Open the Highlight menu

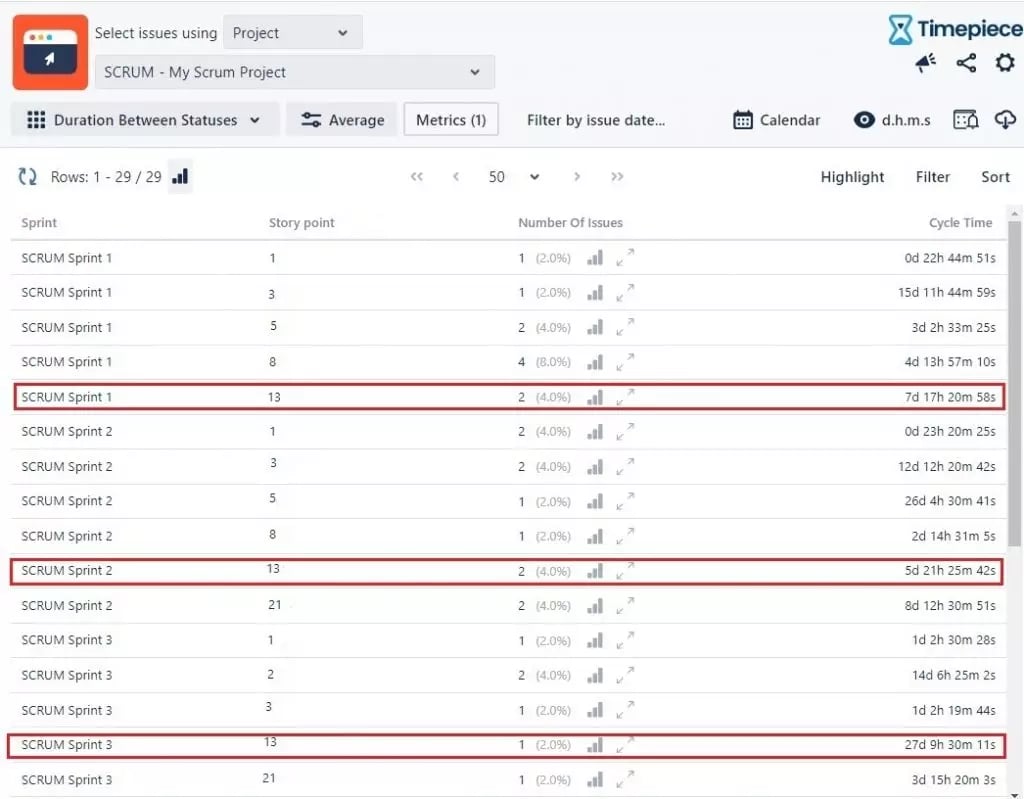(x=852, y=177)
